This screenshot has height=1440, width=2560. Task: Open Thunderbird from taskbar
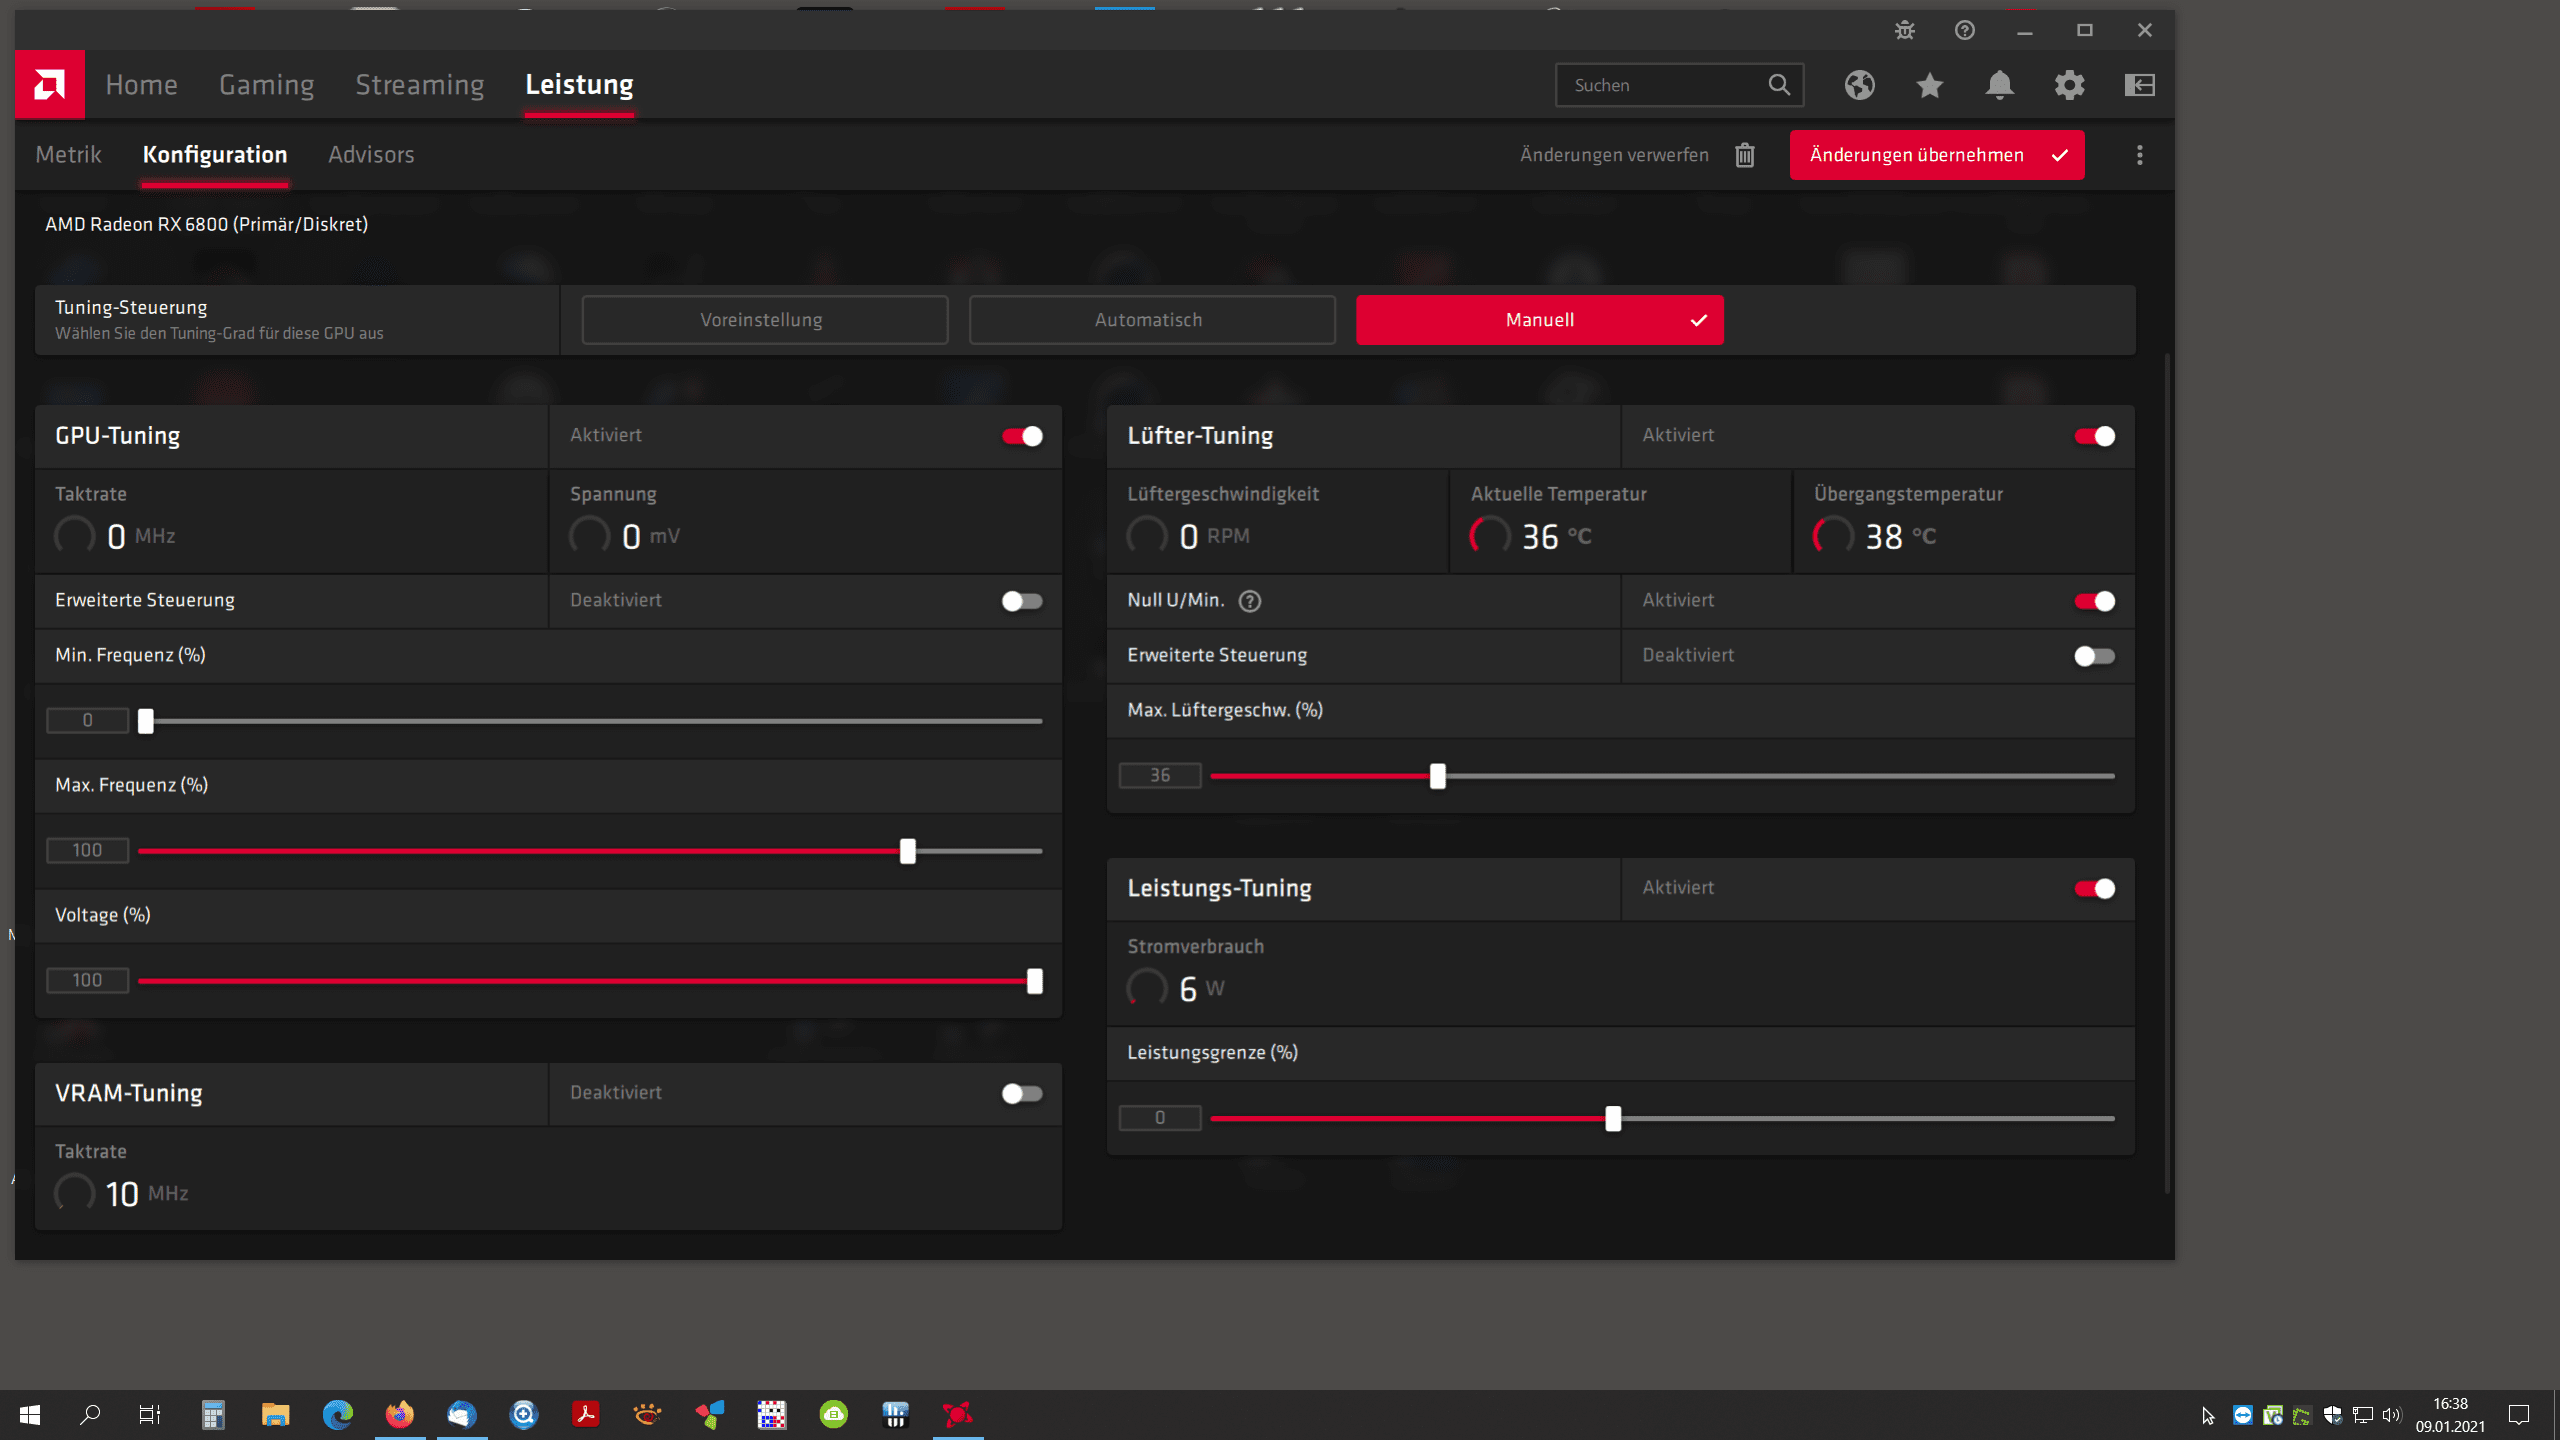[x=462, y=1415]
